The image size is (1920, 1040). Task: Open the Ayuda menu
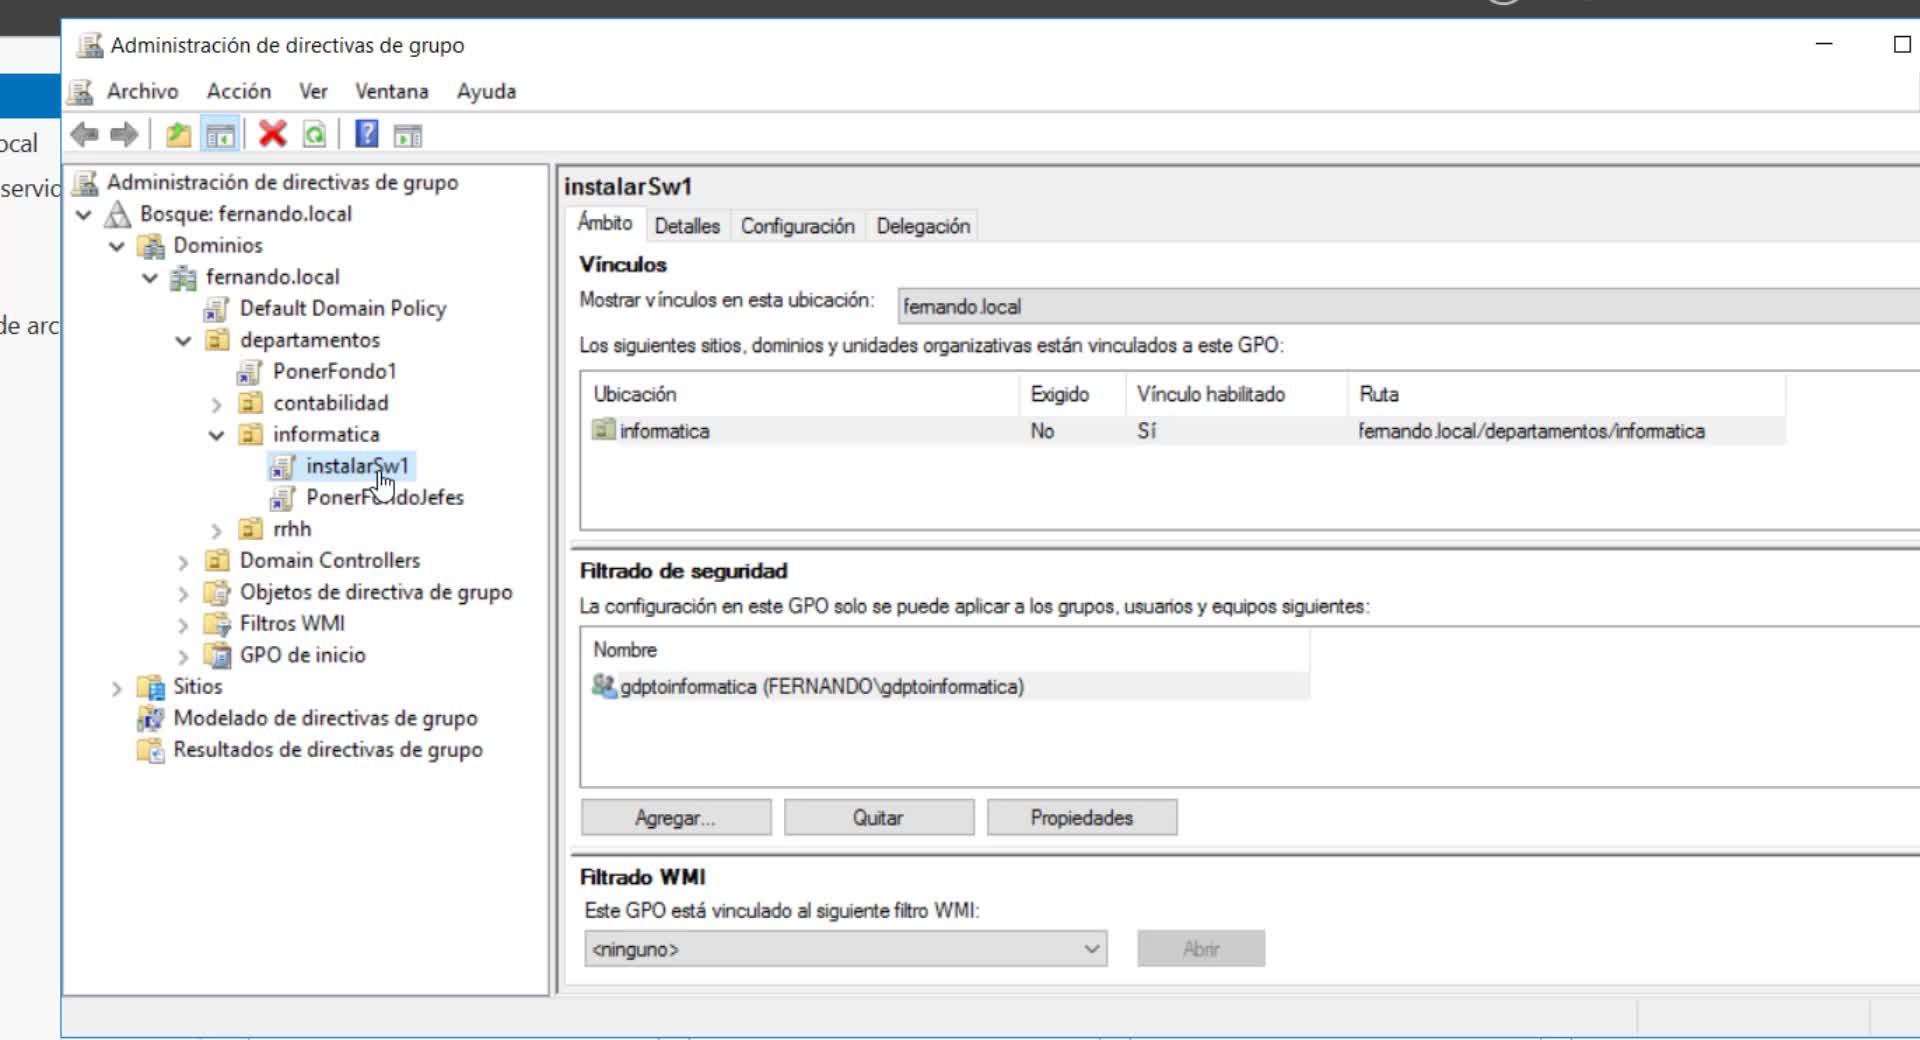point(487,91)
